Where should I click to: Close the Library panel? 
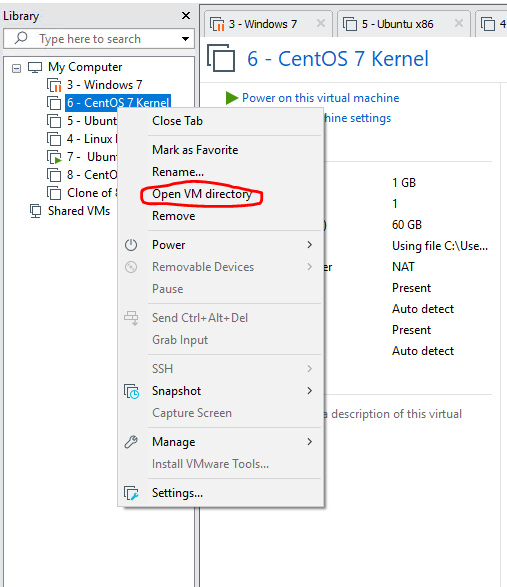pos(186,16)
